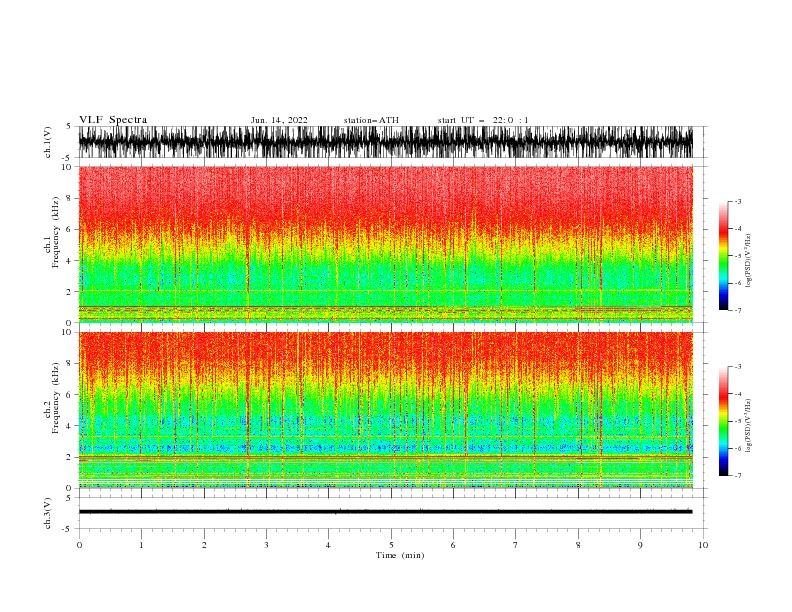
Task: Click the ch.2 "Frequency (kHz)" axis label
Action: [56, 397]
